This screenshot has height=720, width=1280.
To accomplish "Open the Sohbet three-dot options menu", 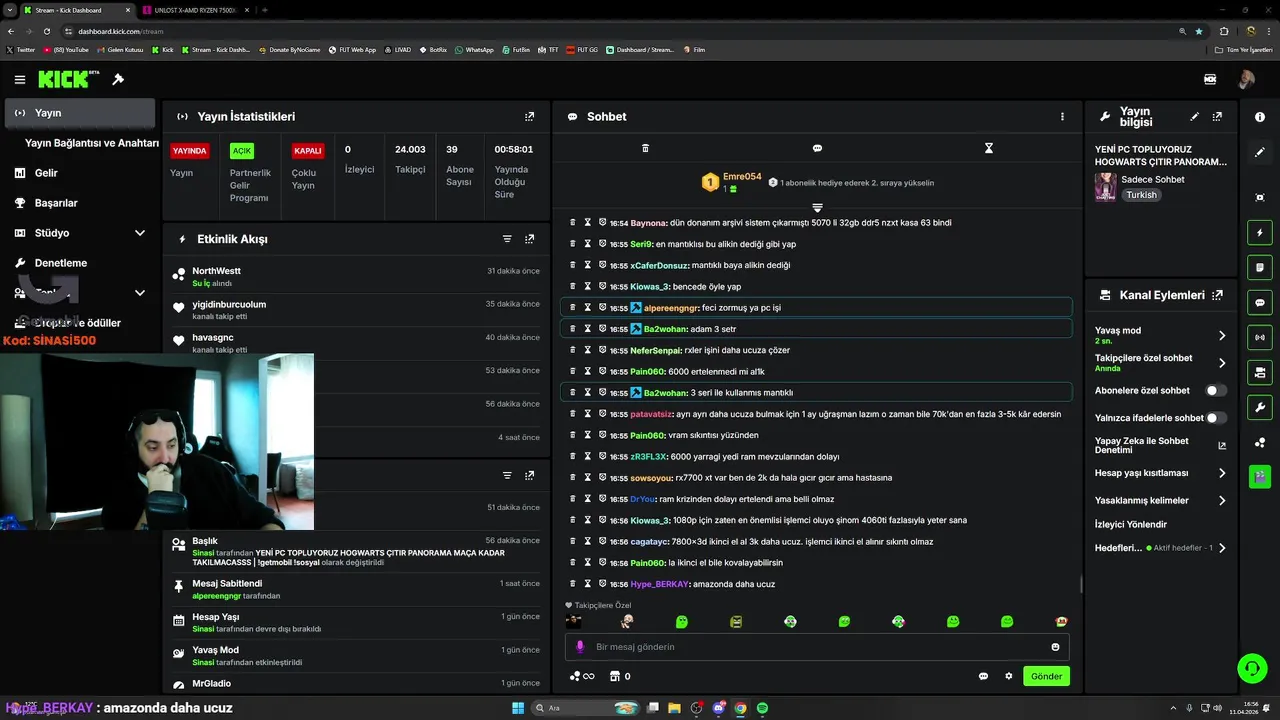I will click(x=1062, y=116).
